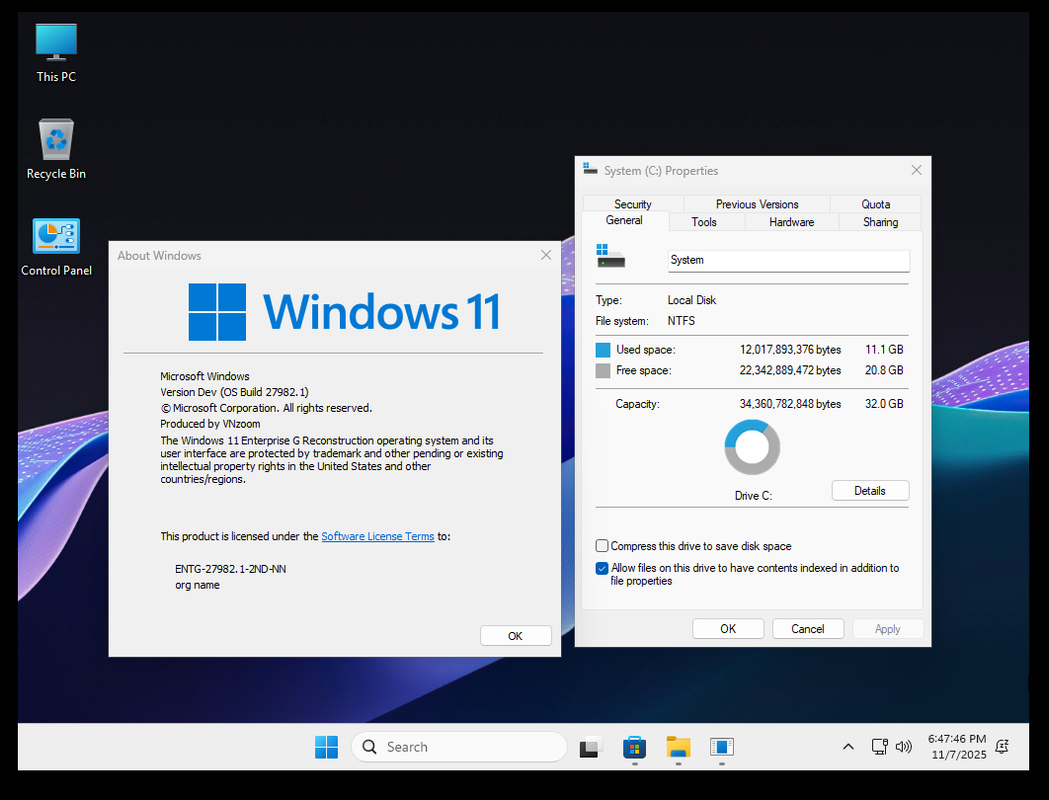This screenshot has height=800, width=1049.
Task: Close the About Windows dialog
Action: (x=546, y=255)
